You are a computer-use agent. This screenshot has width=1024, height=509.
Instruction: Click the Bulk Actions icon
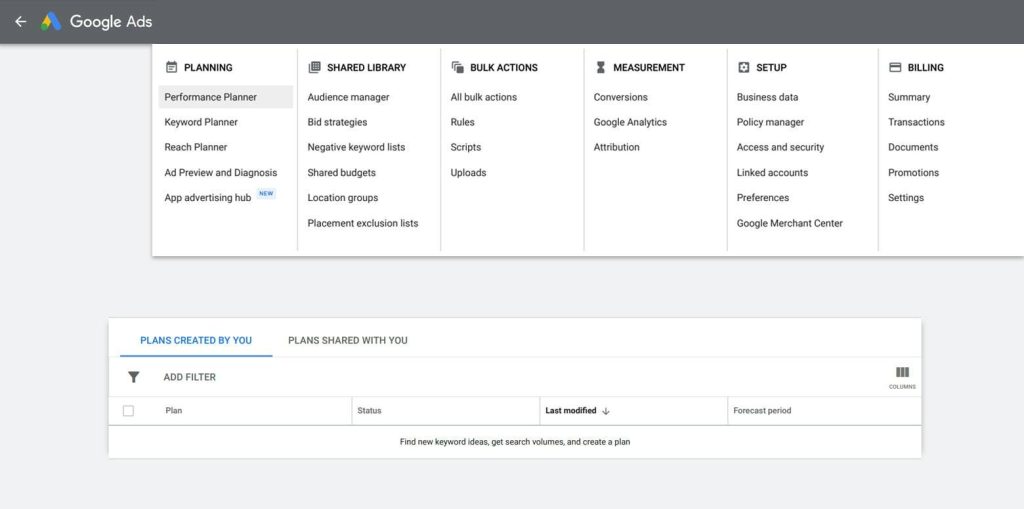click(458, 67)
